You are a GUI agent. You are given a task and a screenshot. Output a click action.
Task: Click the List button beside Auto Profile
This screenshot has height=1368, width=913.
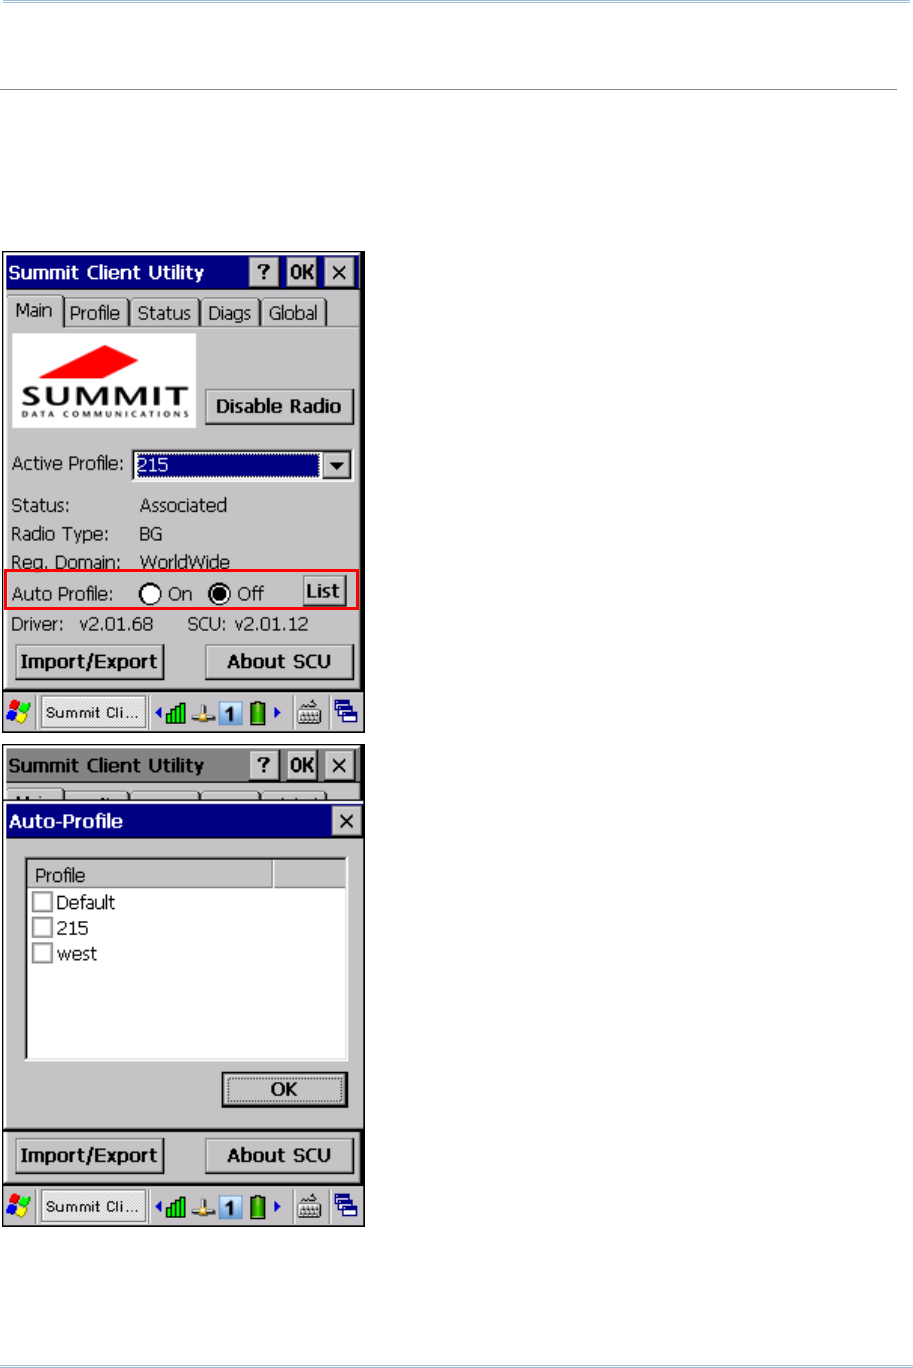tap(323, 591)
